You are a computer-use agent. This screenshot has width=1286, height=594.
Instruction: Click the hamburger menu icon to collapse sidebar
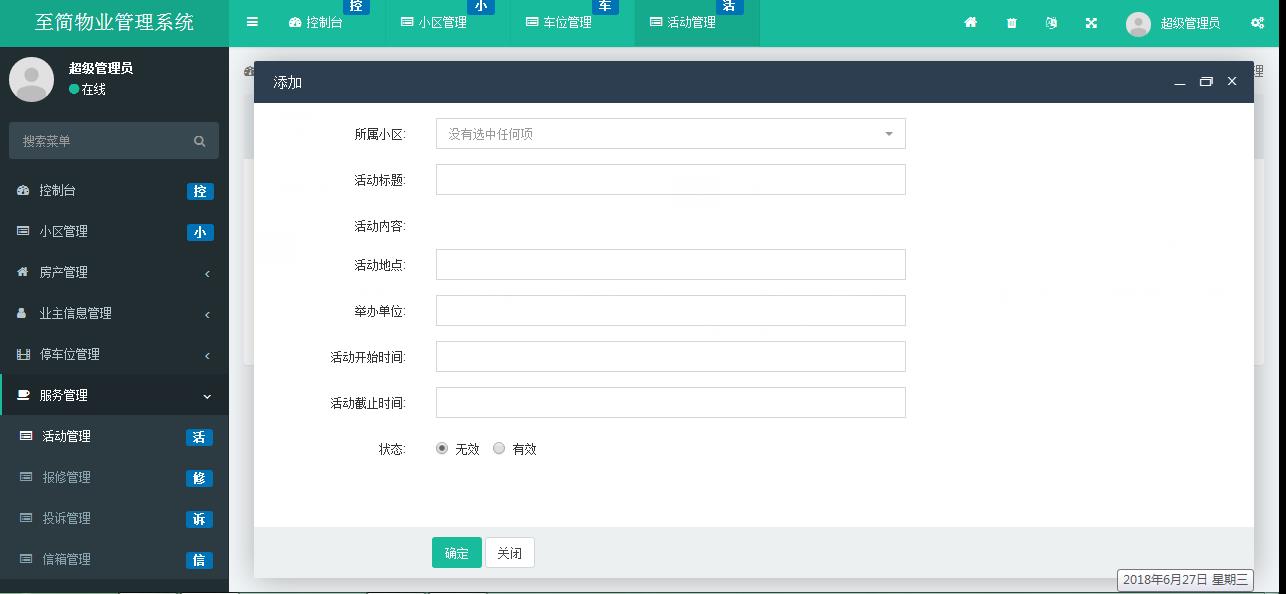pos(252,21)
